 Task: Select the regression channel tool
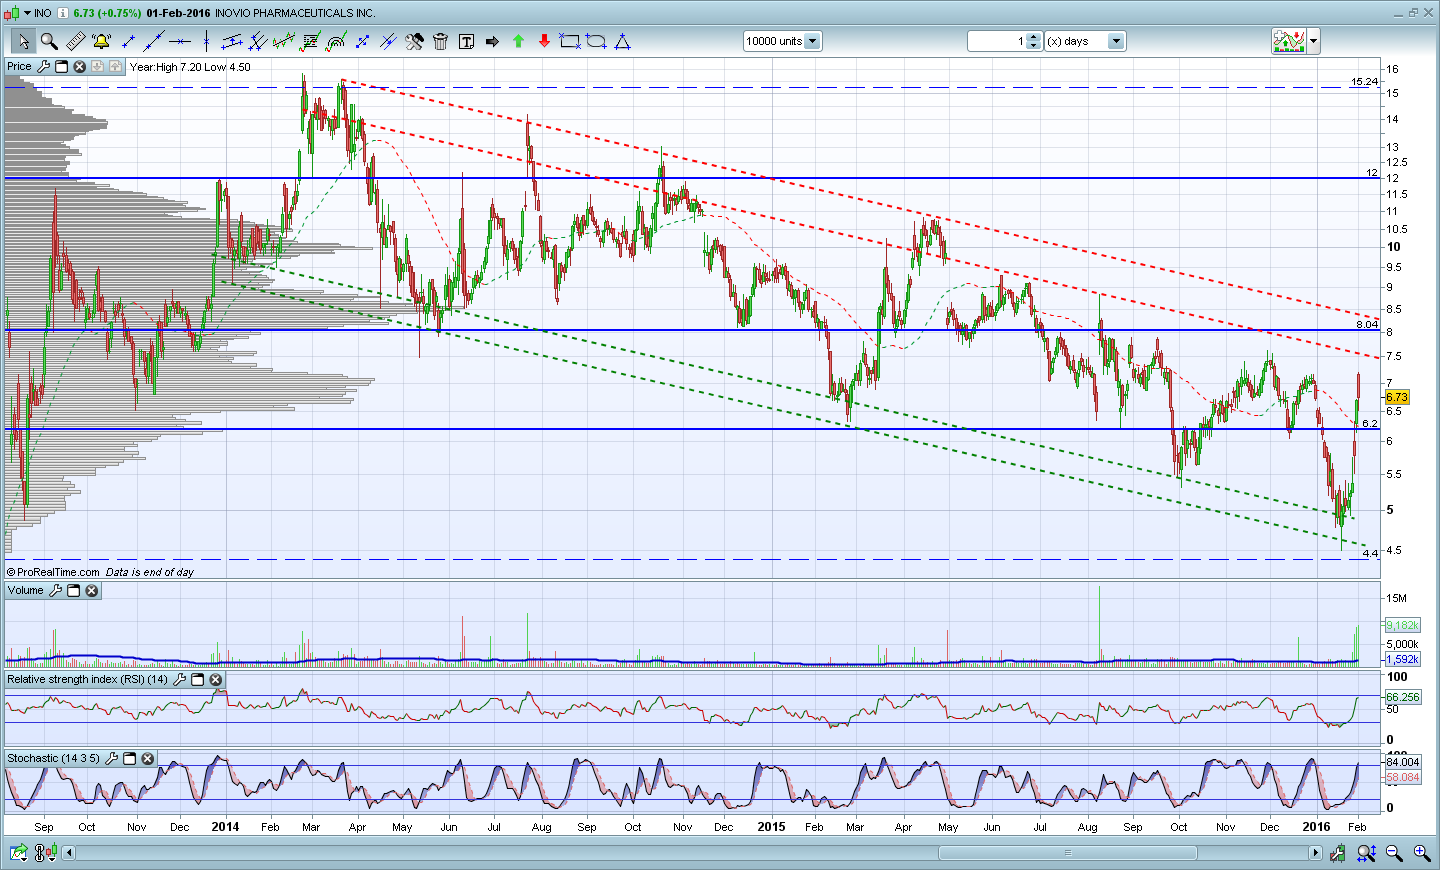click(x=284, y=41)
